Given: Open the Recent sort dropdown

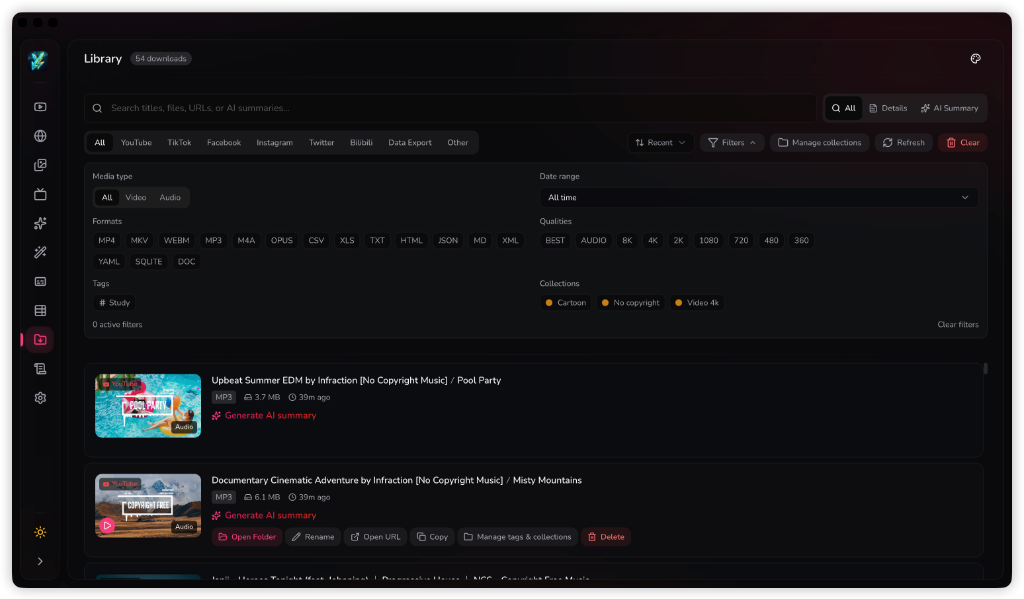Looking at the screenshot, I should [x=660, y=142].
